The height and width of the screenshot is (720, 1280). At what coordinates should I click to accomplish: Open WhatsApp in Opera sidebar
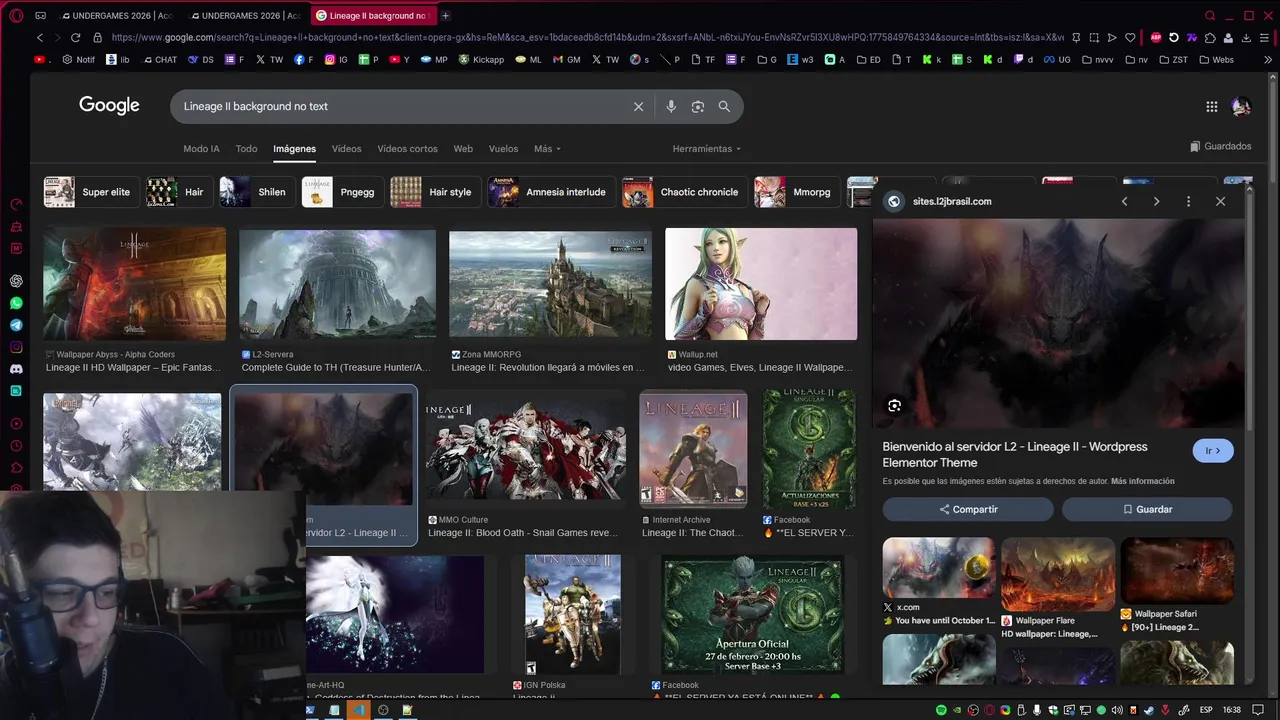(16, 303)
